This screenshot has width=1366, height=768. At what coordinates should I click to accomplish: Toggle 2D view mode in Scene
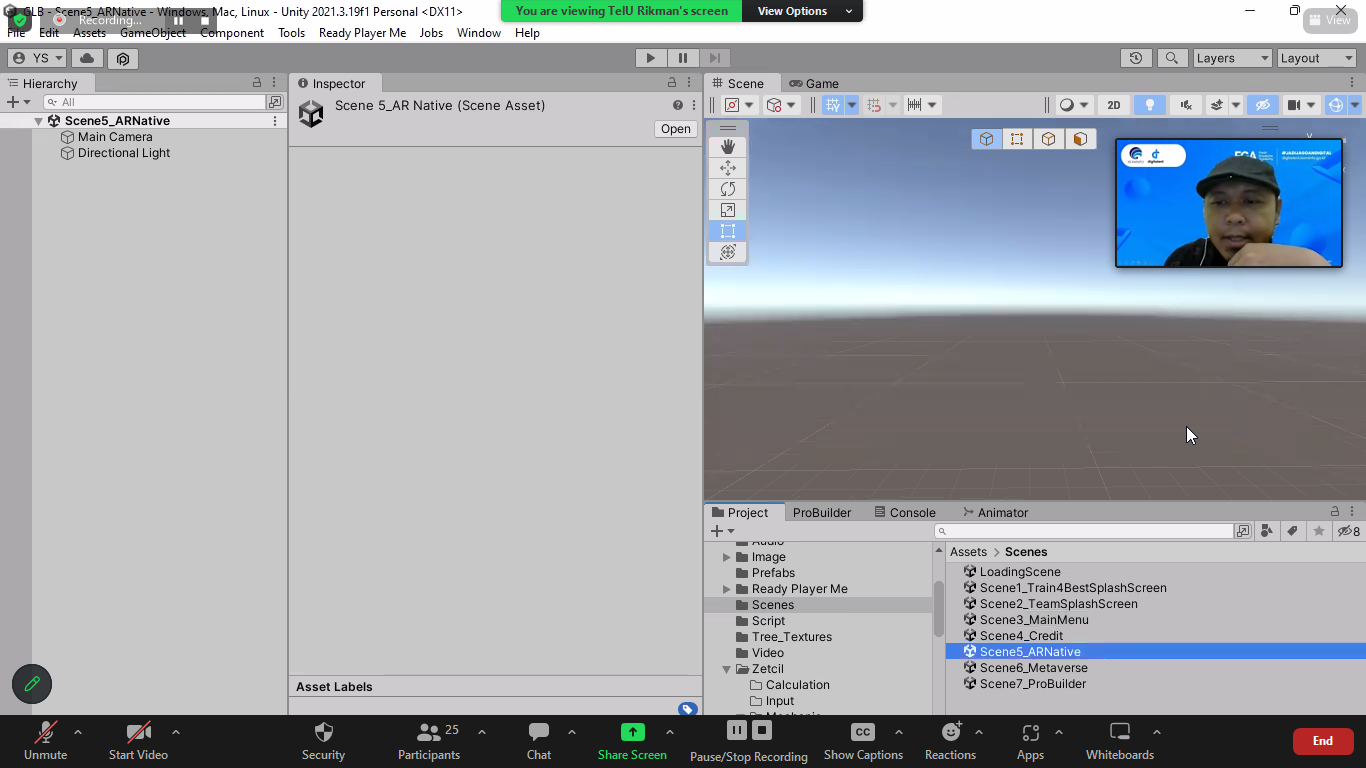[1113, 105]
